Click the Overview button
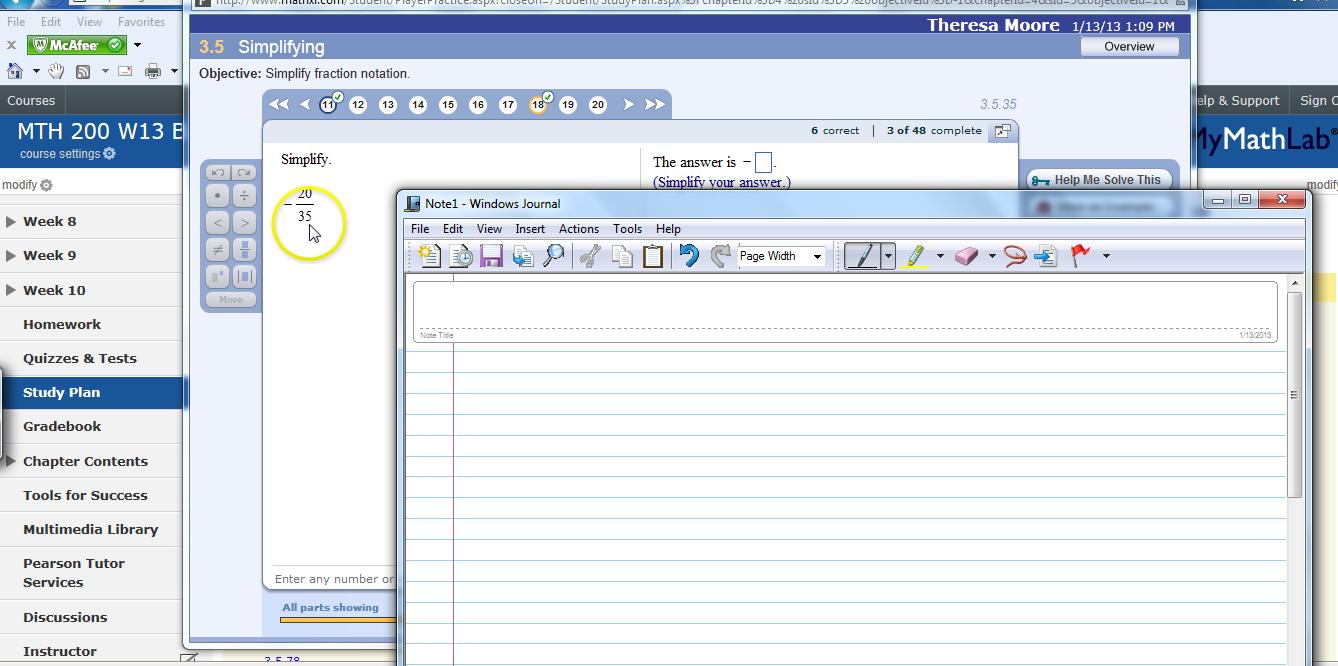This screenshot has width=1338, height=666. pyautogui.click(x=1129, y=46)
